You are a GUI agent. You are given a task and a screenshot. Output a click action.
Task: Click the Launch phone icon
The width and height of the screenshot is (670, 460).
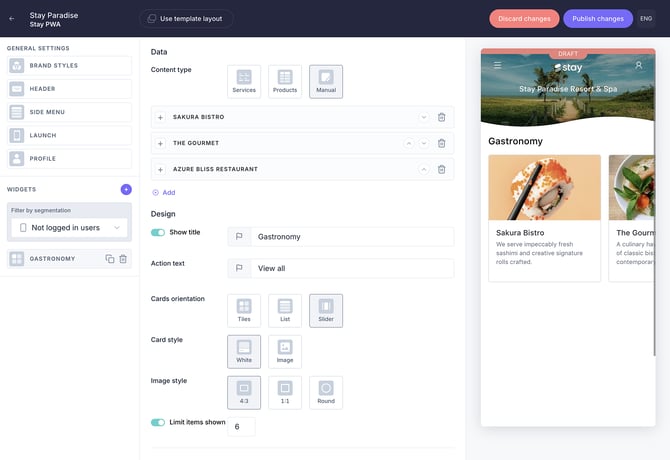(x=17, y=135)
